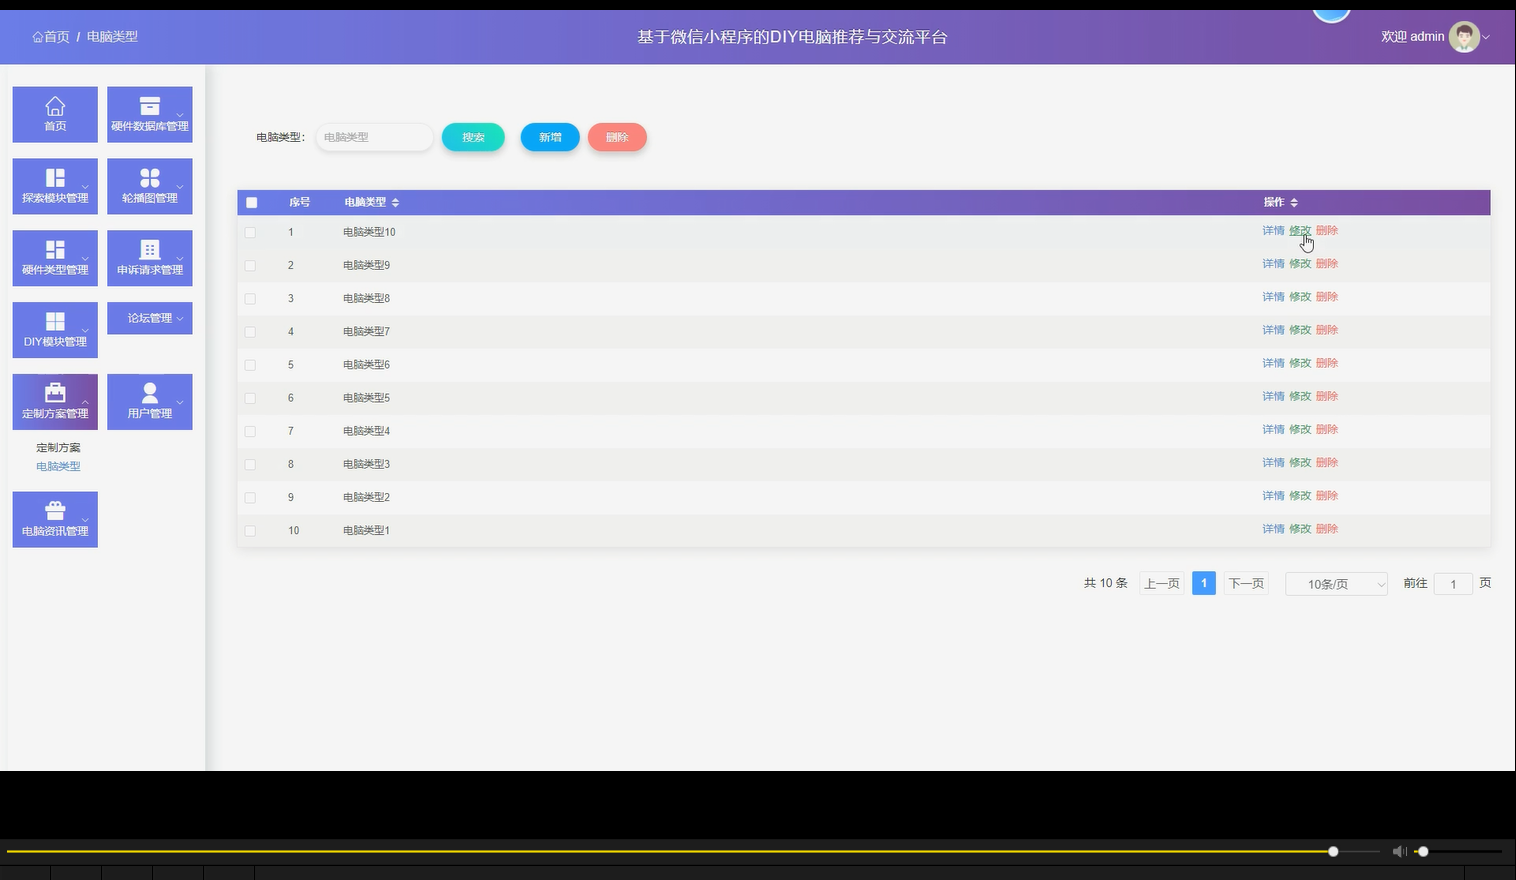
Task: Click the volume slider handle
Action: pyautogui.click(x=1423, y=852)
